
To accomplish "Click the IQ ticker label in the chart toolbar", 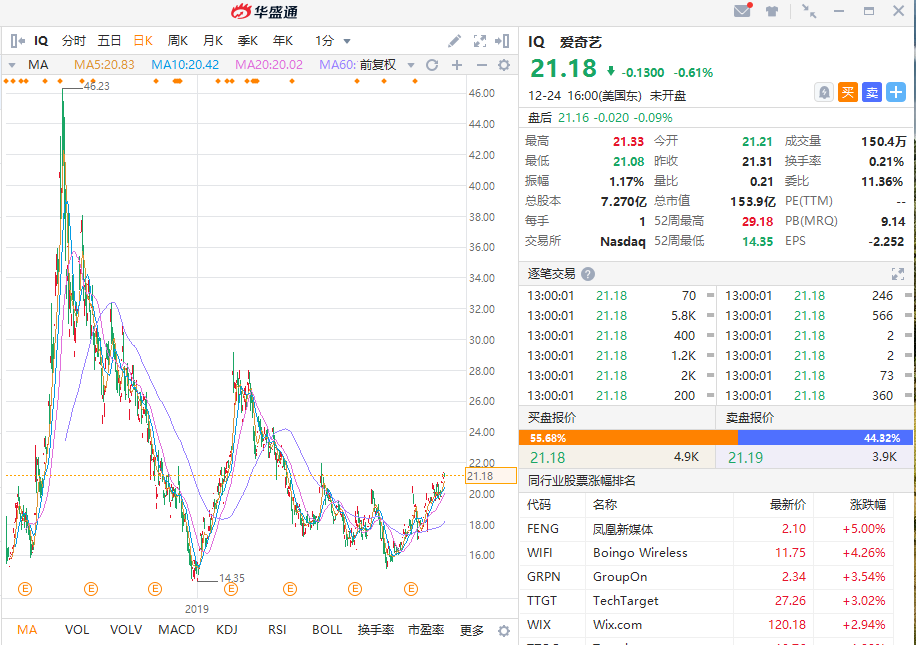I will point(41,41).
